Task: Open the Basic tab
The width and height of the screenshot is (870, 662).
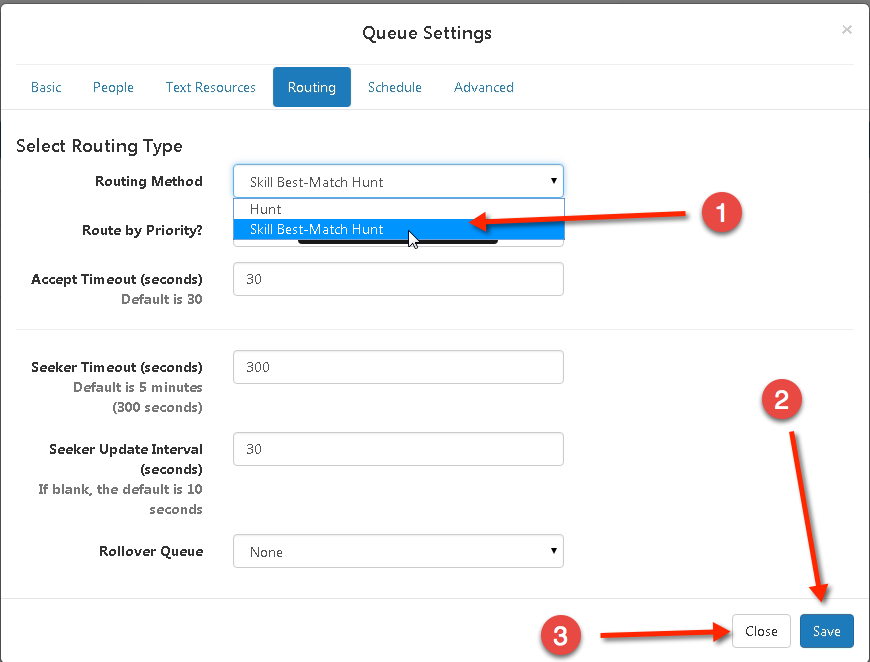Action: [46, 87]
